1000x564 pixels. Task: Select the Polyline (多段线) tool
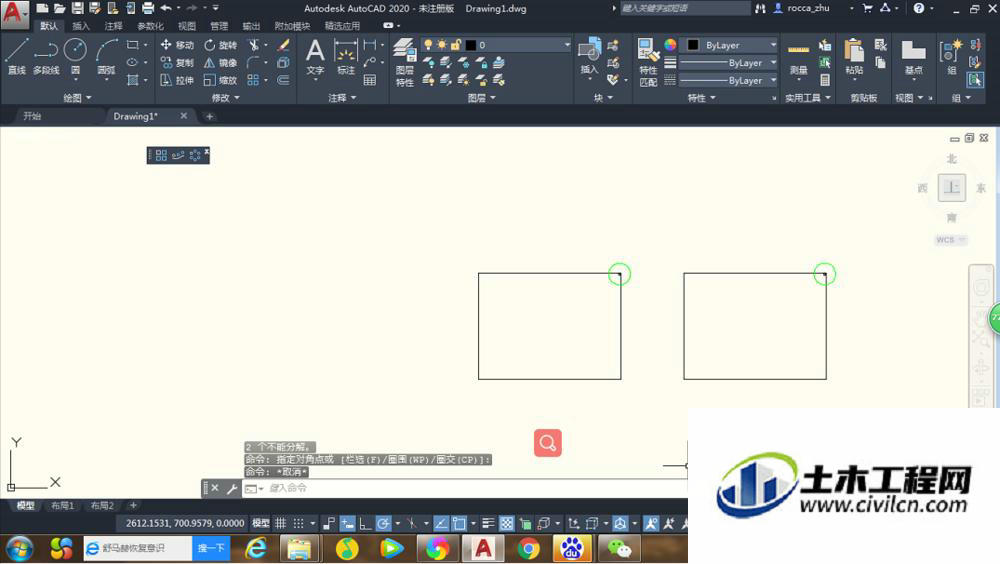click(46, 57)
